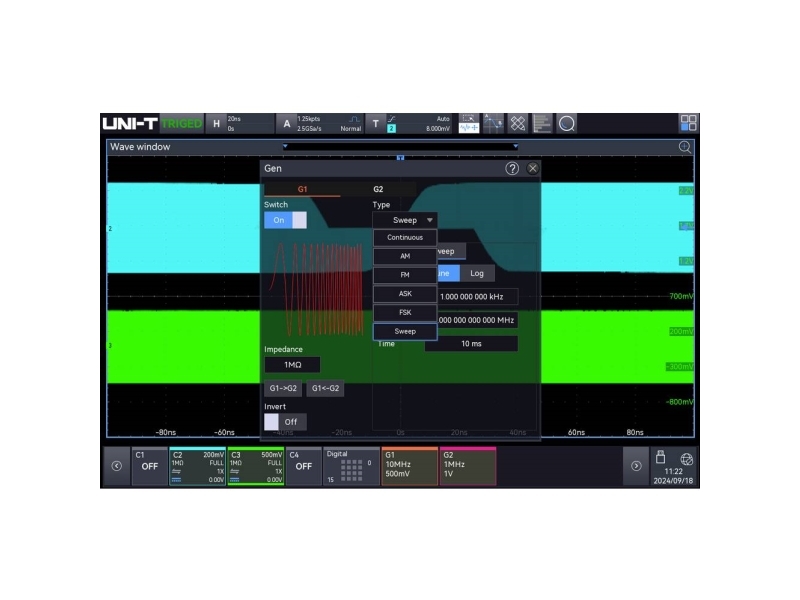
Task: Toggle the Invert switch
Action: 285,422
